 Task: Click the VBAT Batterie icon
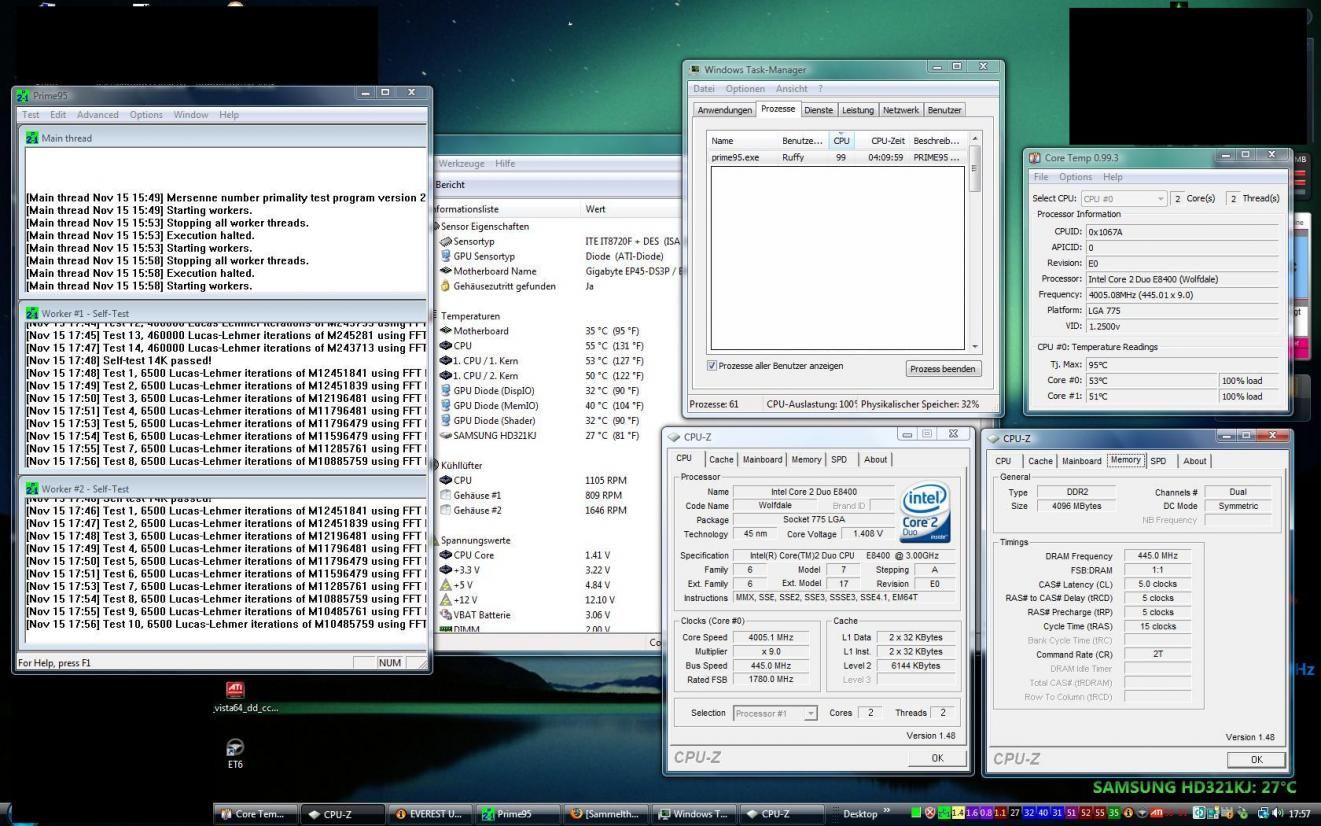tap(446, 614)
